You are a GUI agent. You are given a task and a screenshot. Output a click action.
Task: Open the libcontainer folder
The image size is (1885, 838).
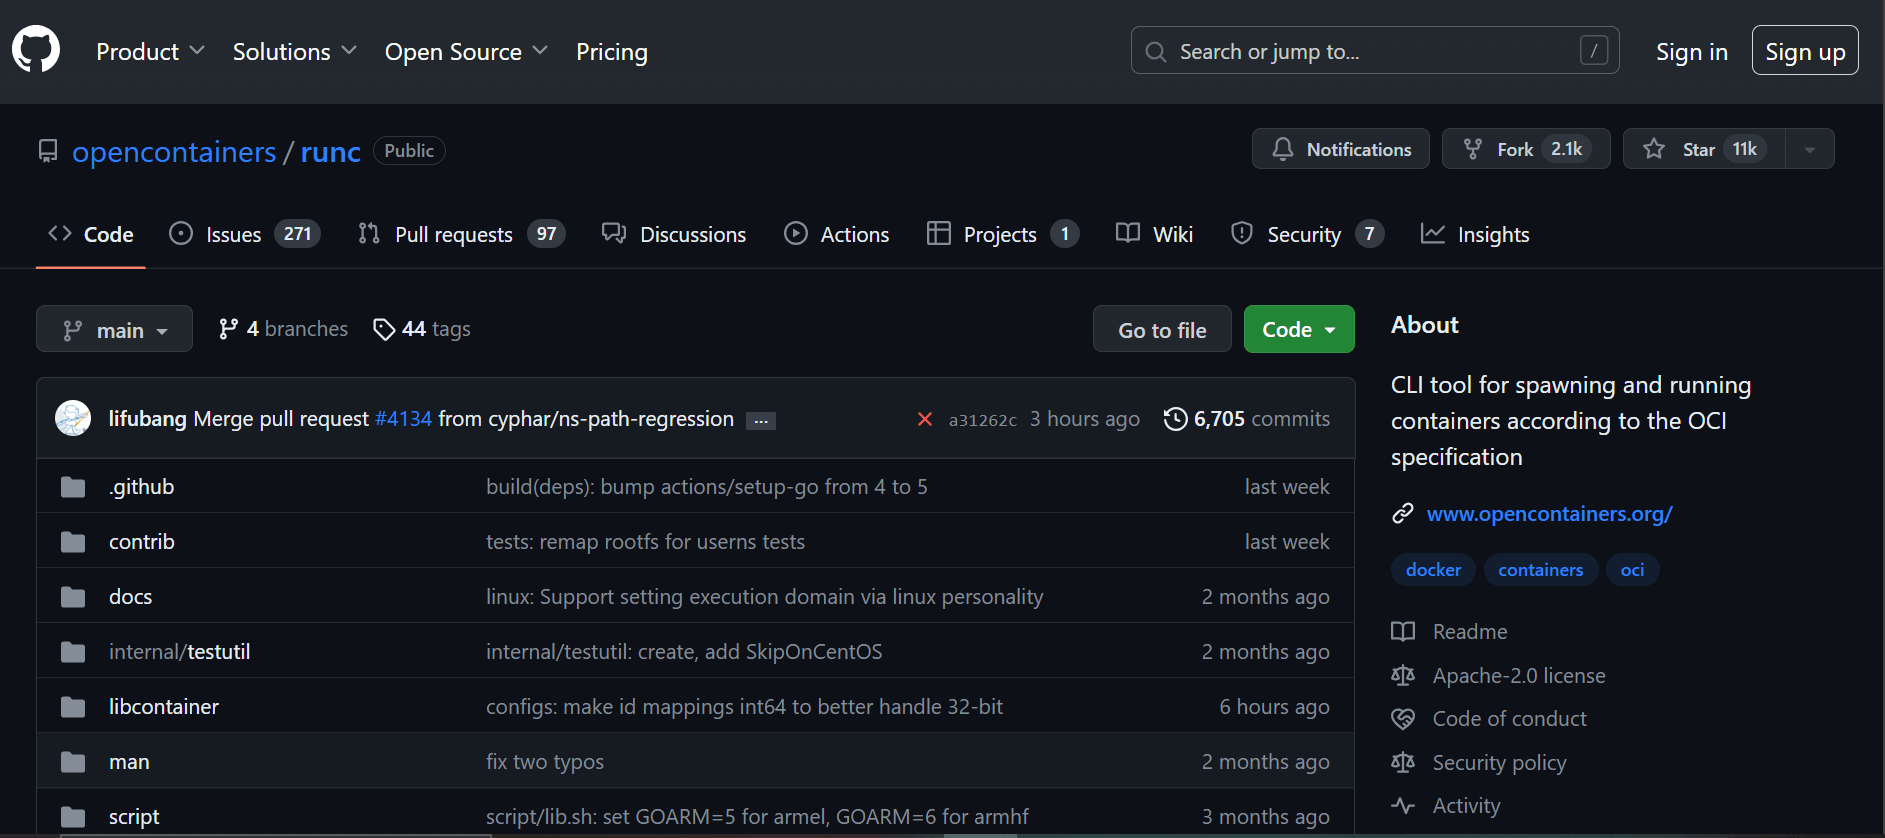point(164,706)
